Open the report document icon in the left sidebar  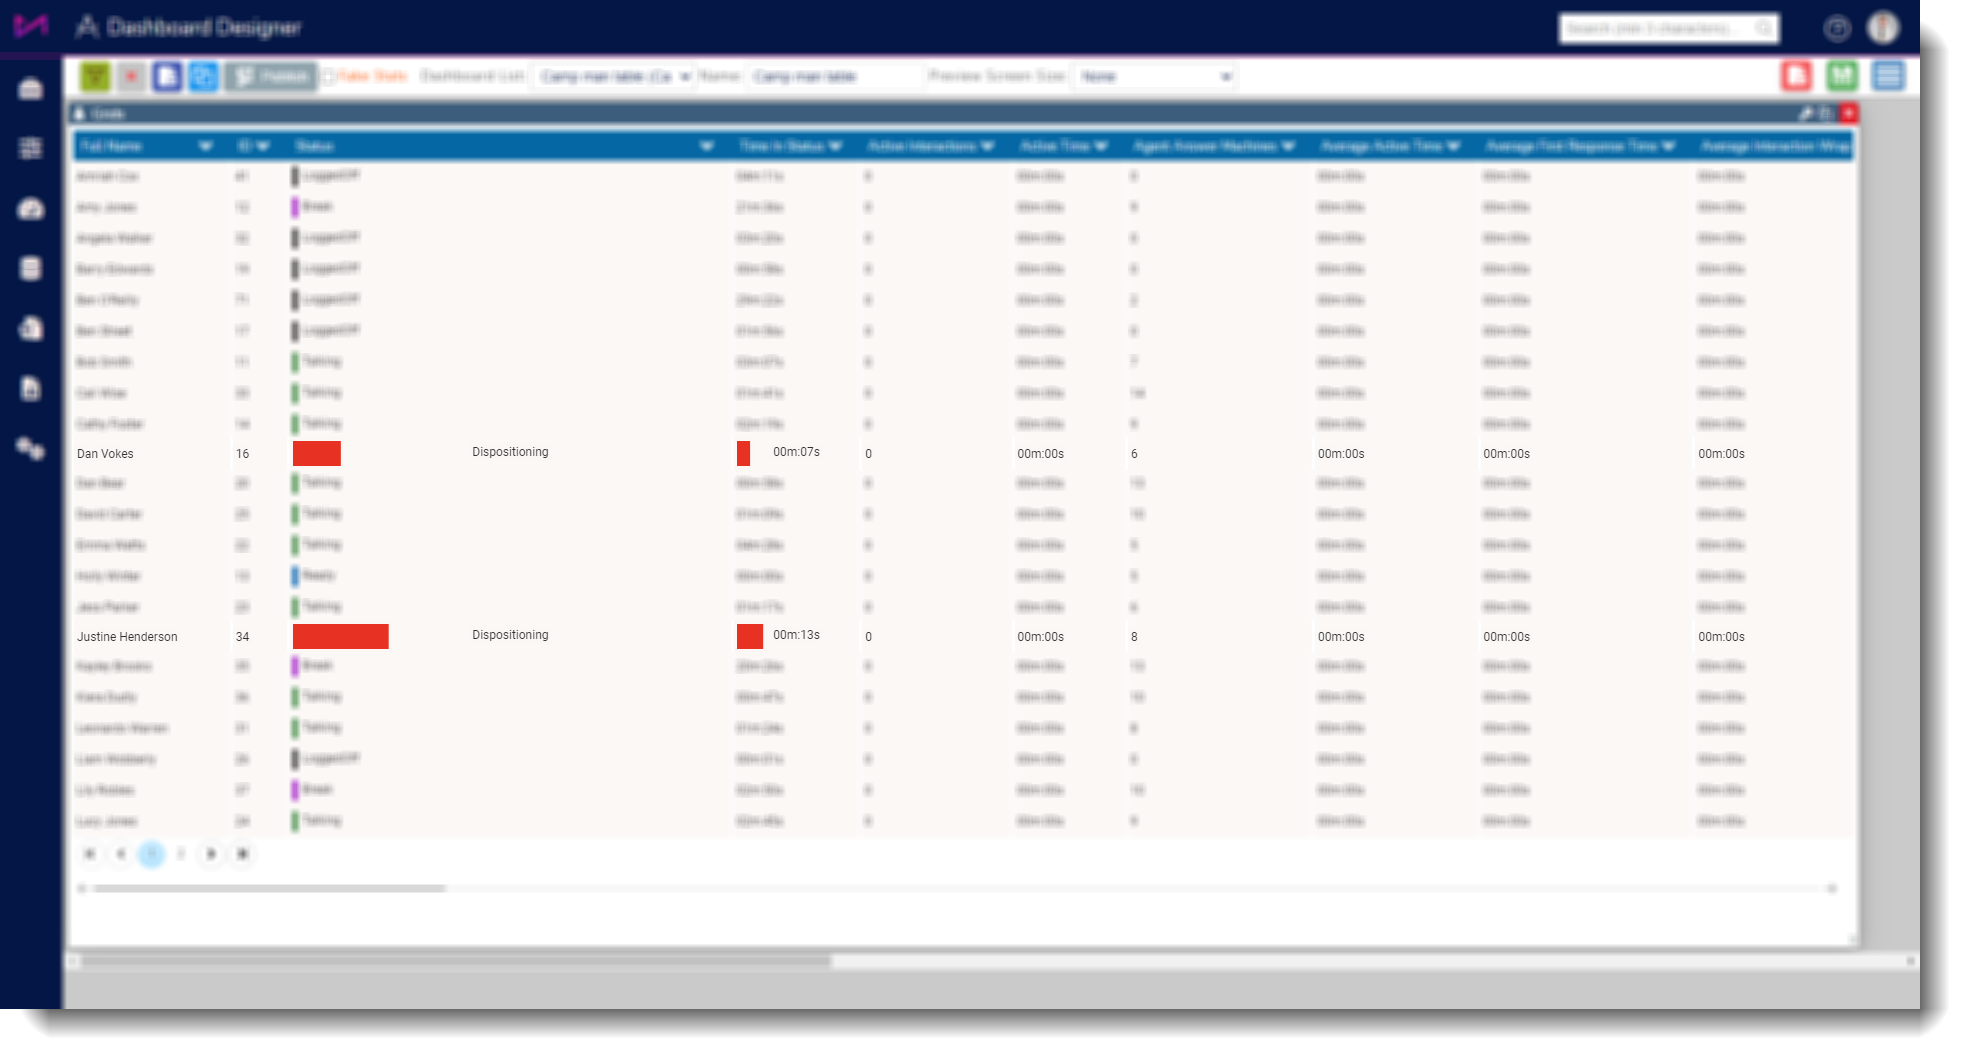(x=31, y=328)
